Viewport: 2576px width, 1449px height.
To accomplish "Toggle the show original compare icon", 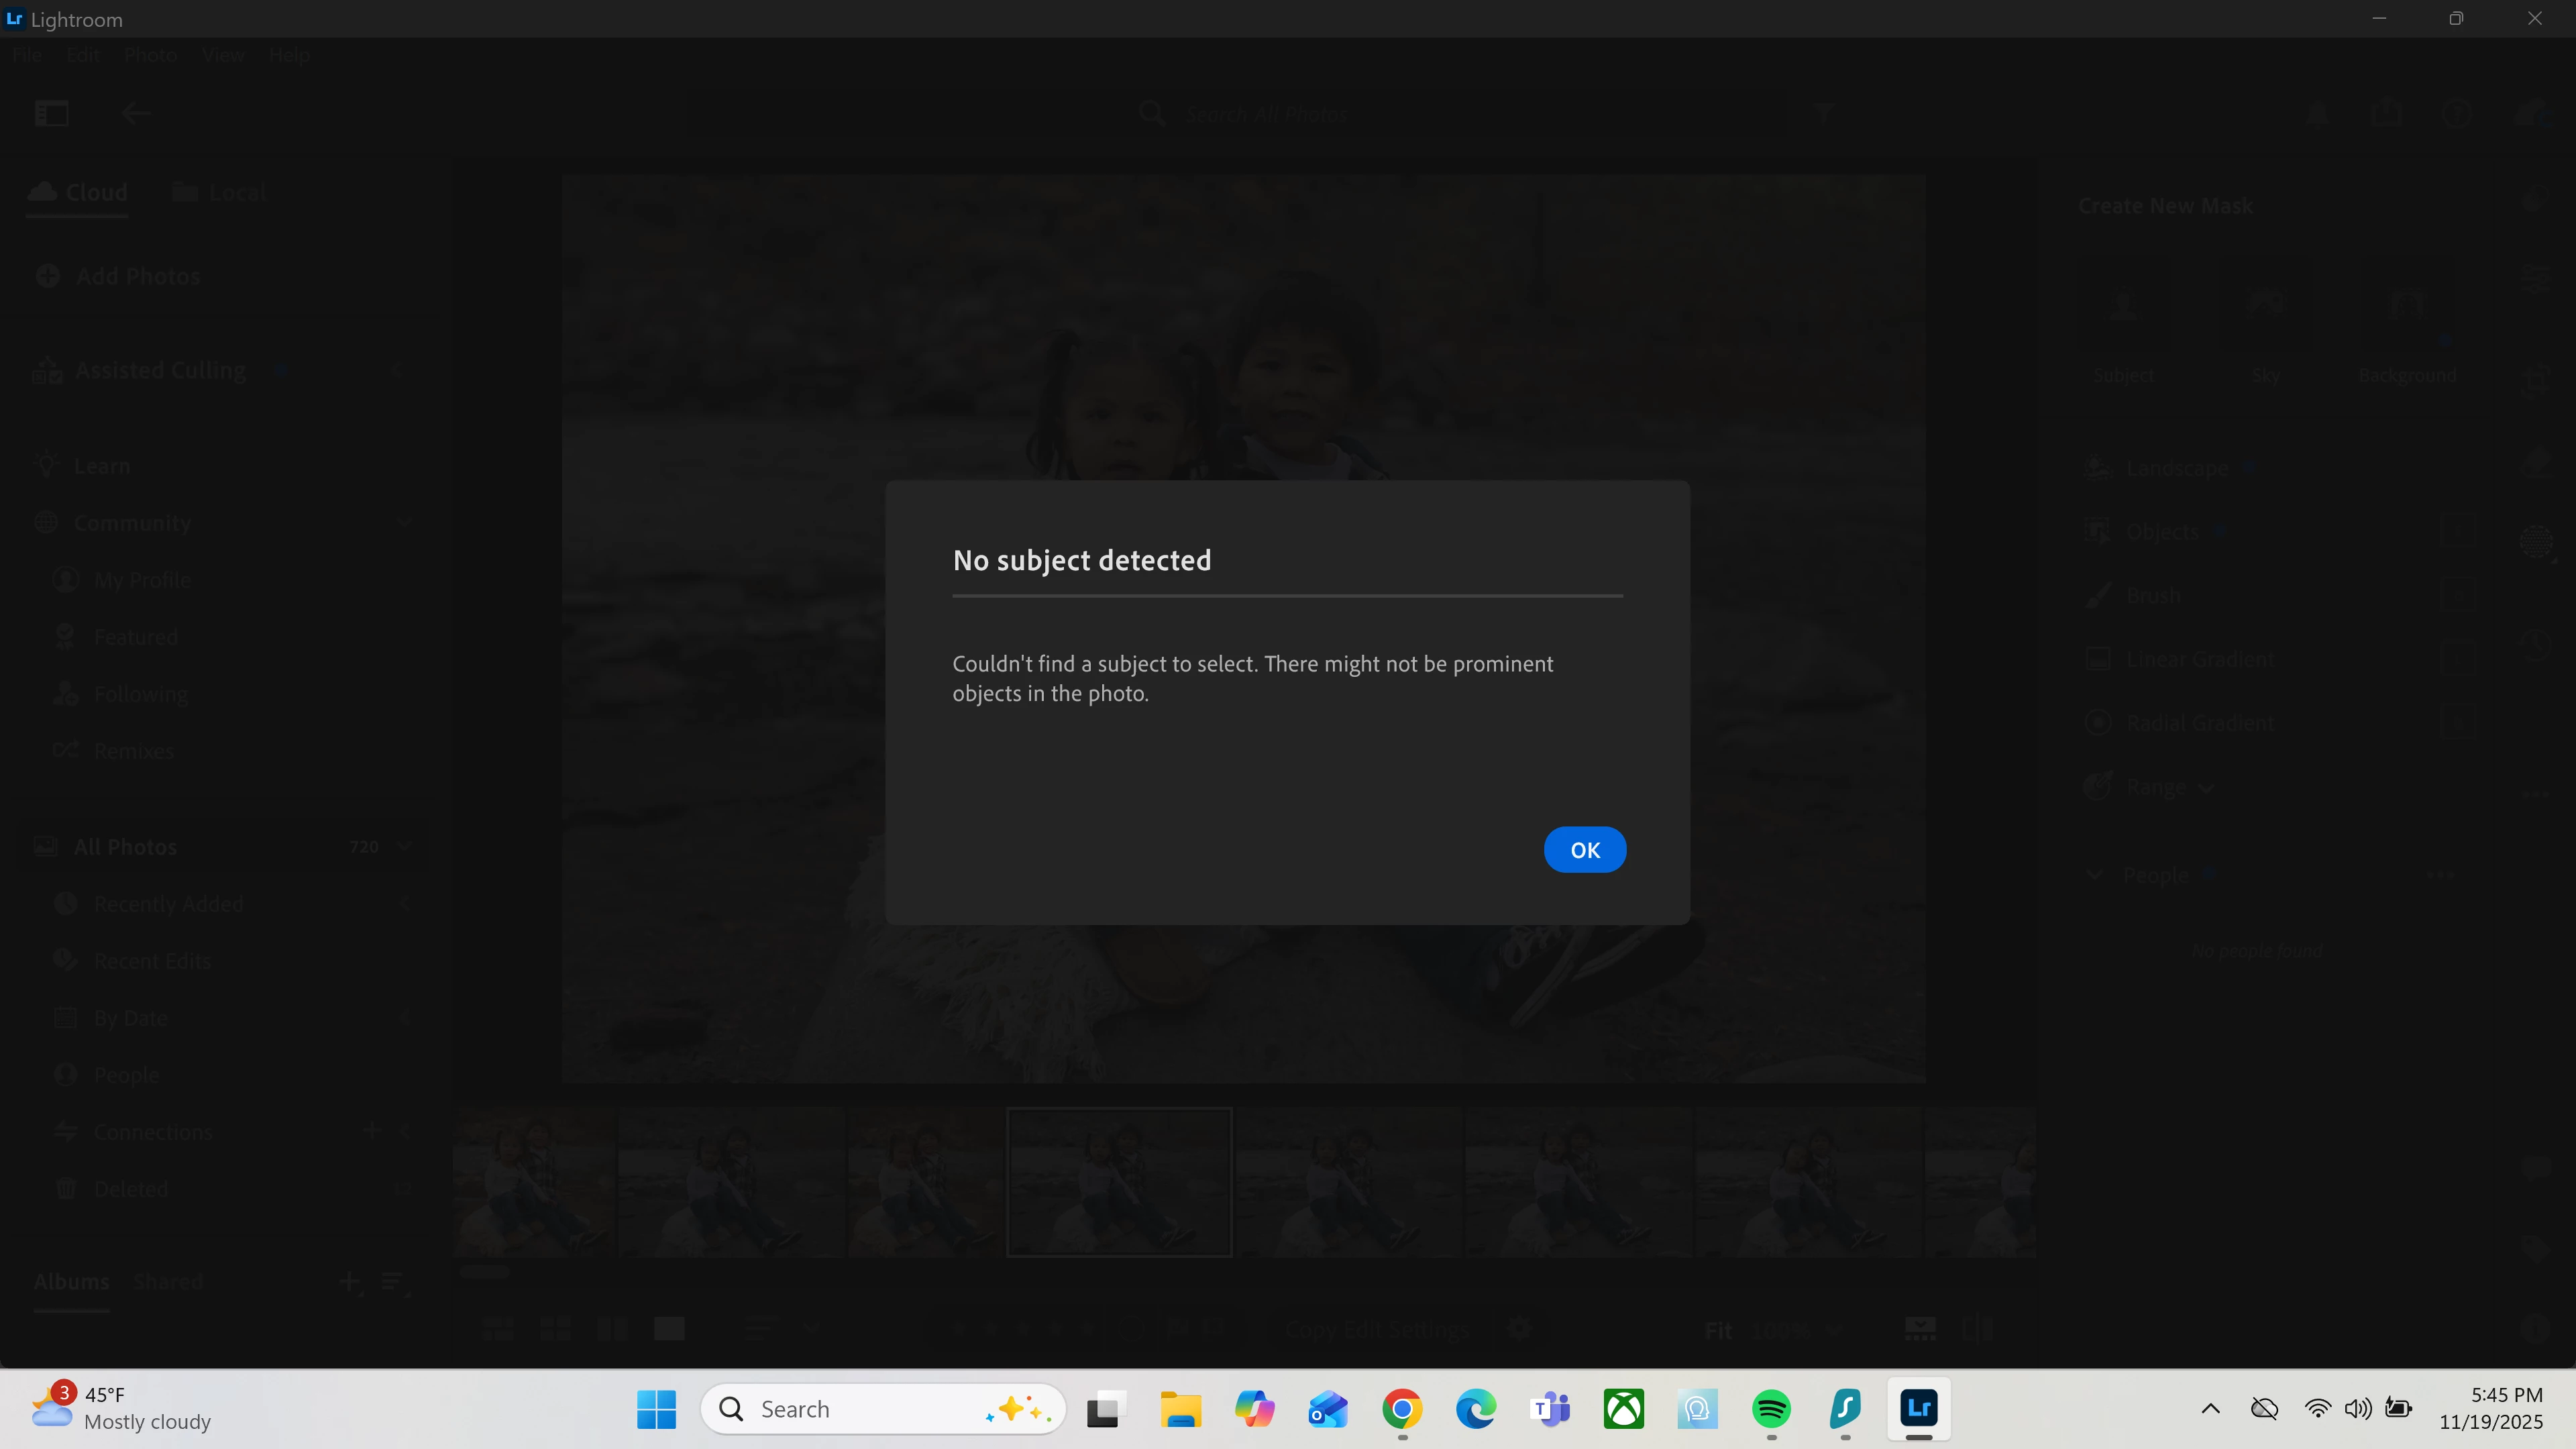I will pos(1977,1329).
